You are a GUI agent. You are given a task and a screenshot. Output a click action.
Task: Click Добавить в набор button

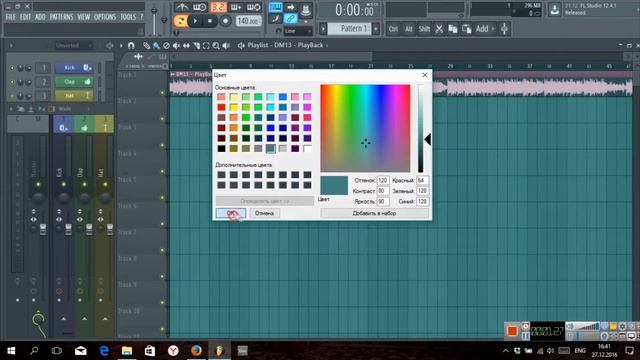(x=374, y=213)
